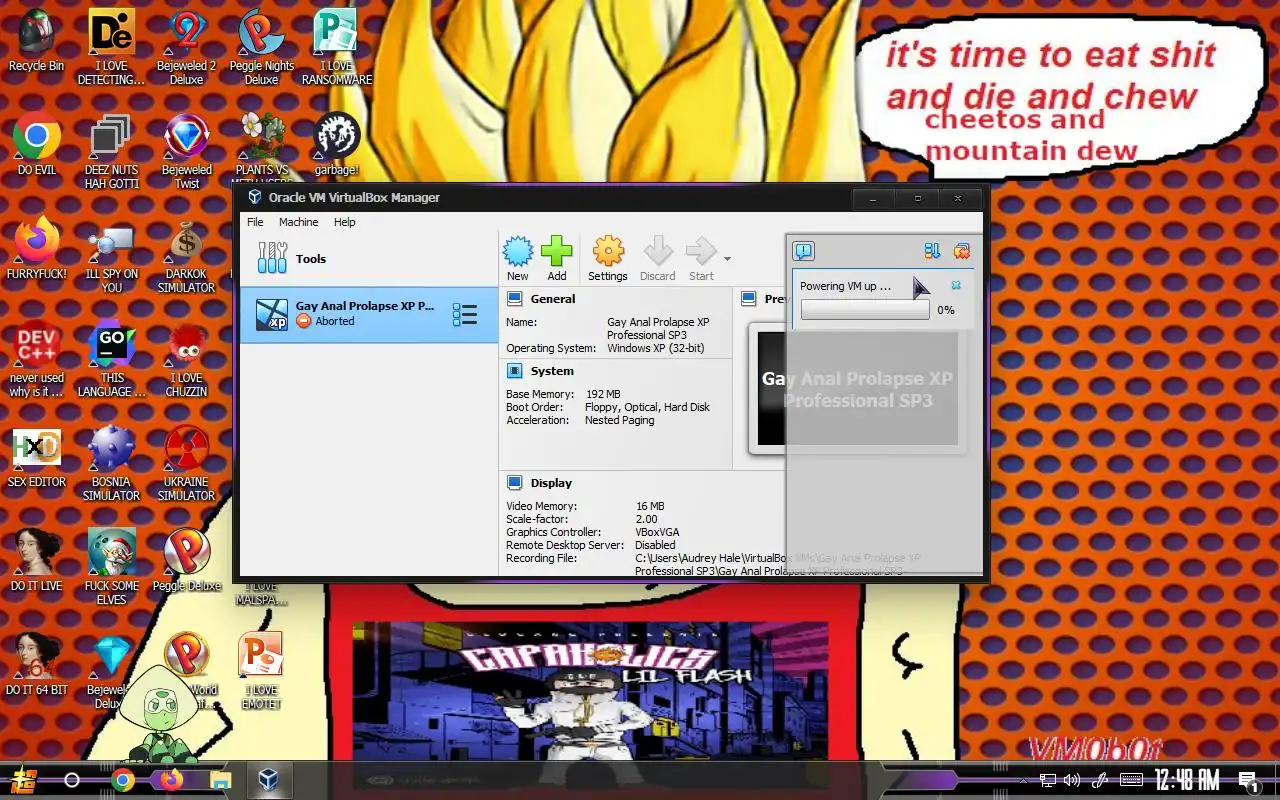Select the Recycle Bin desktop icon
The width and height of the screenshot is (1280, 800).
tap(36, 42)
